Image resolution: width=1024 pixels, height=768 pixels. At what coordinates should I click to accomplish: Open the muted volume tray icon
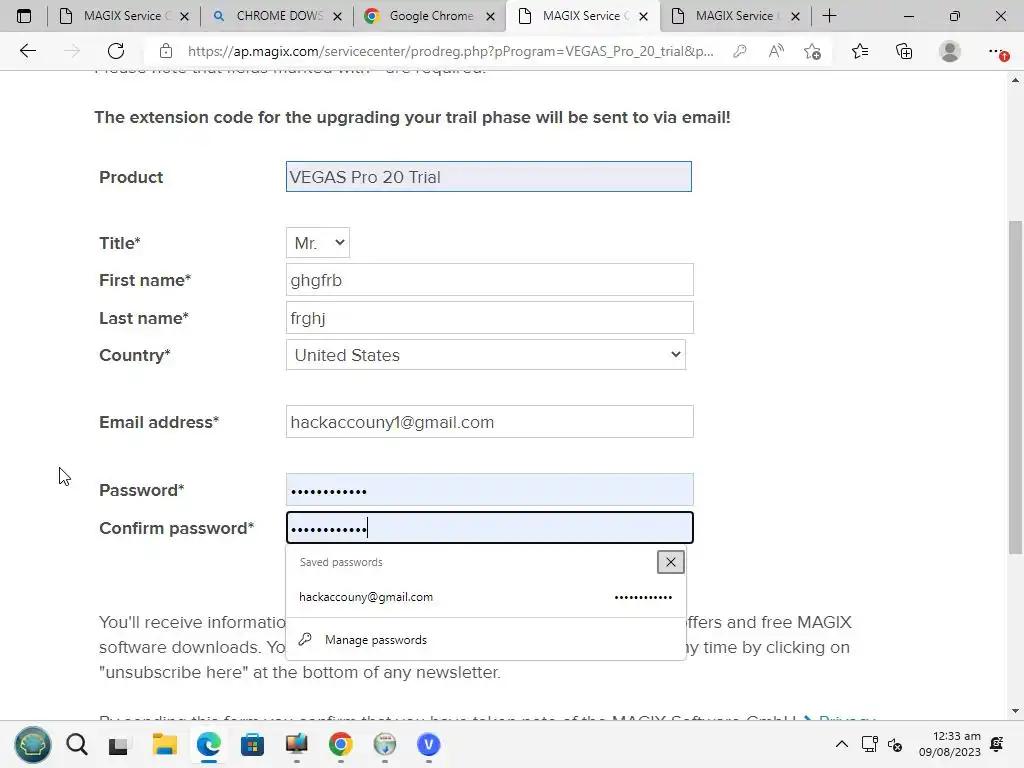pos(895,744)
